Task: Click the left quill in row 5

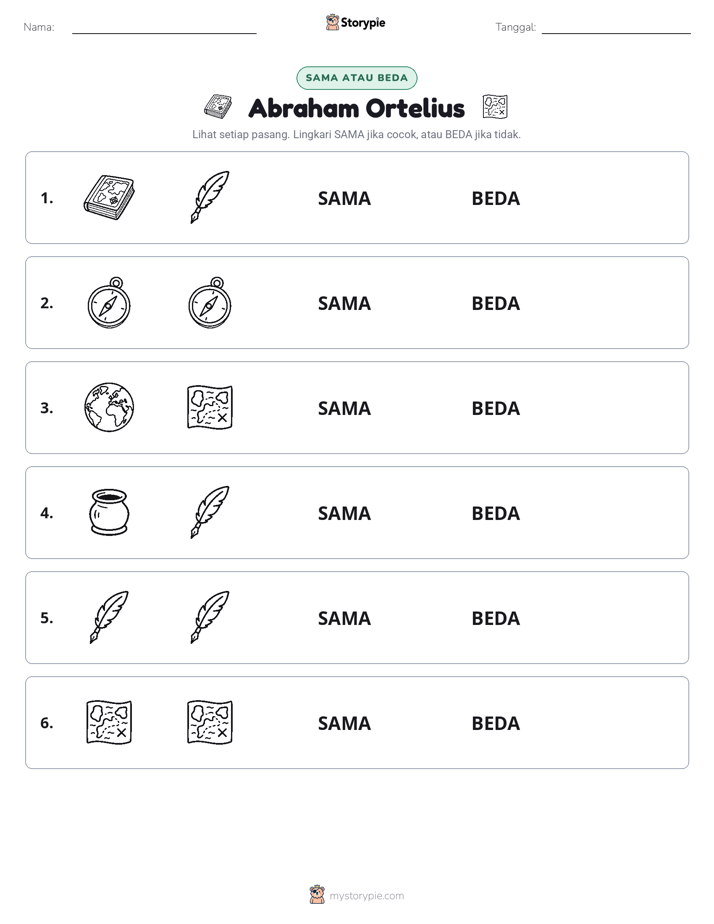Action: [109, 617]
